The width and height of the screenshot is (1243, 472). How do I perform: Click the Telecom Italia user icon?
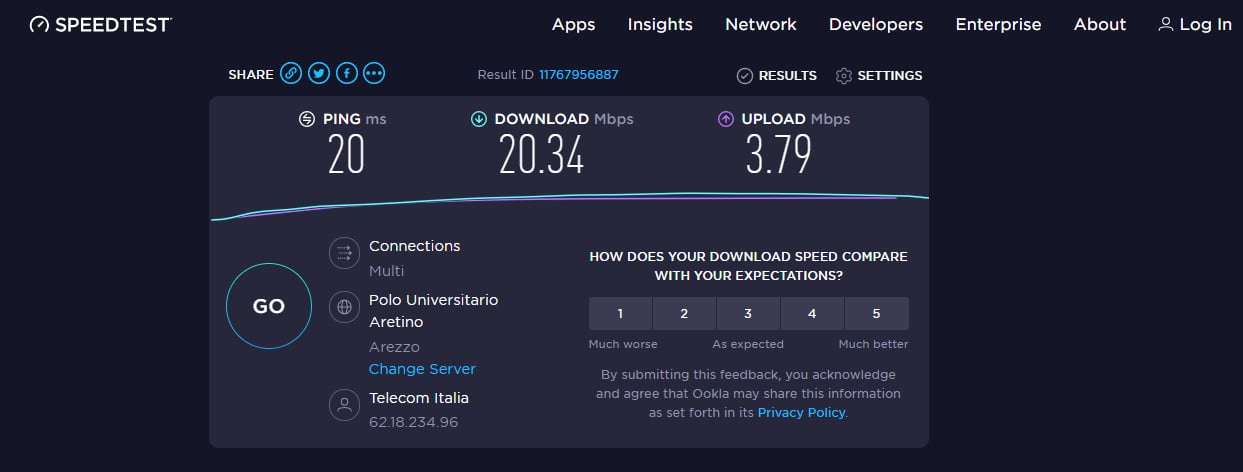344,405
